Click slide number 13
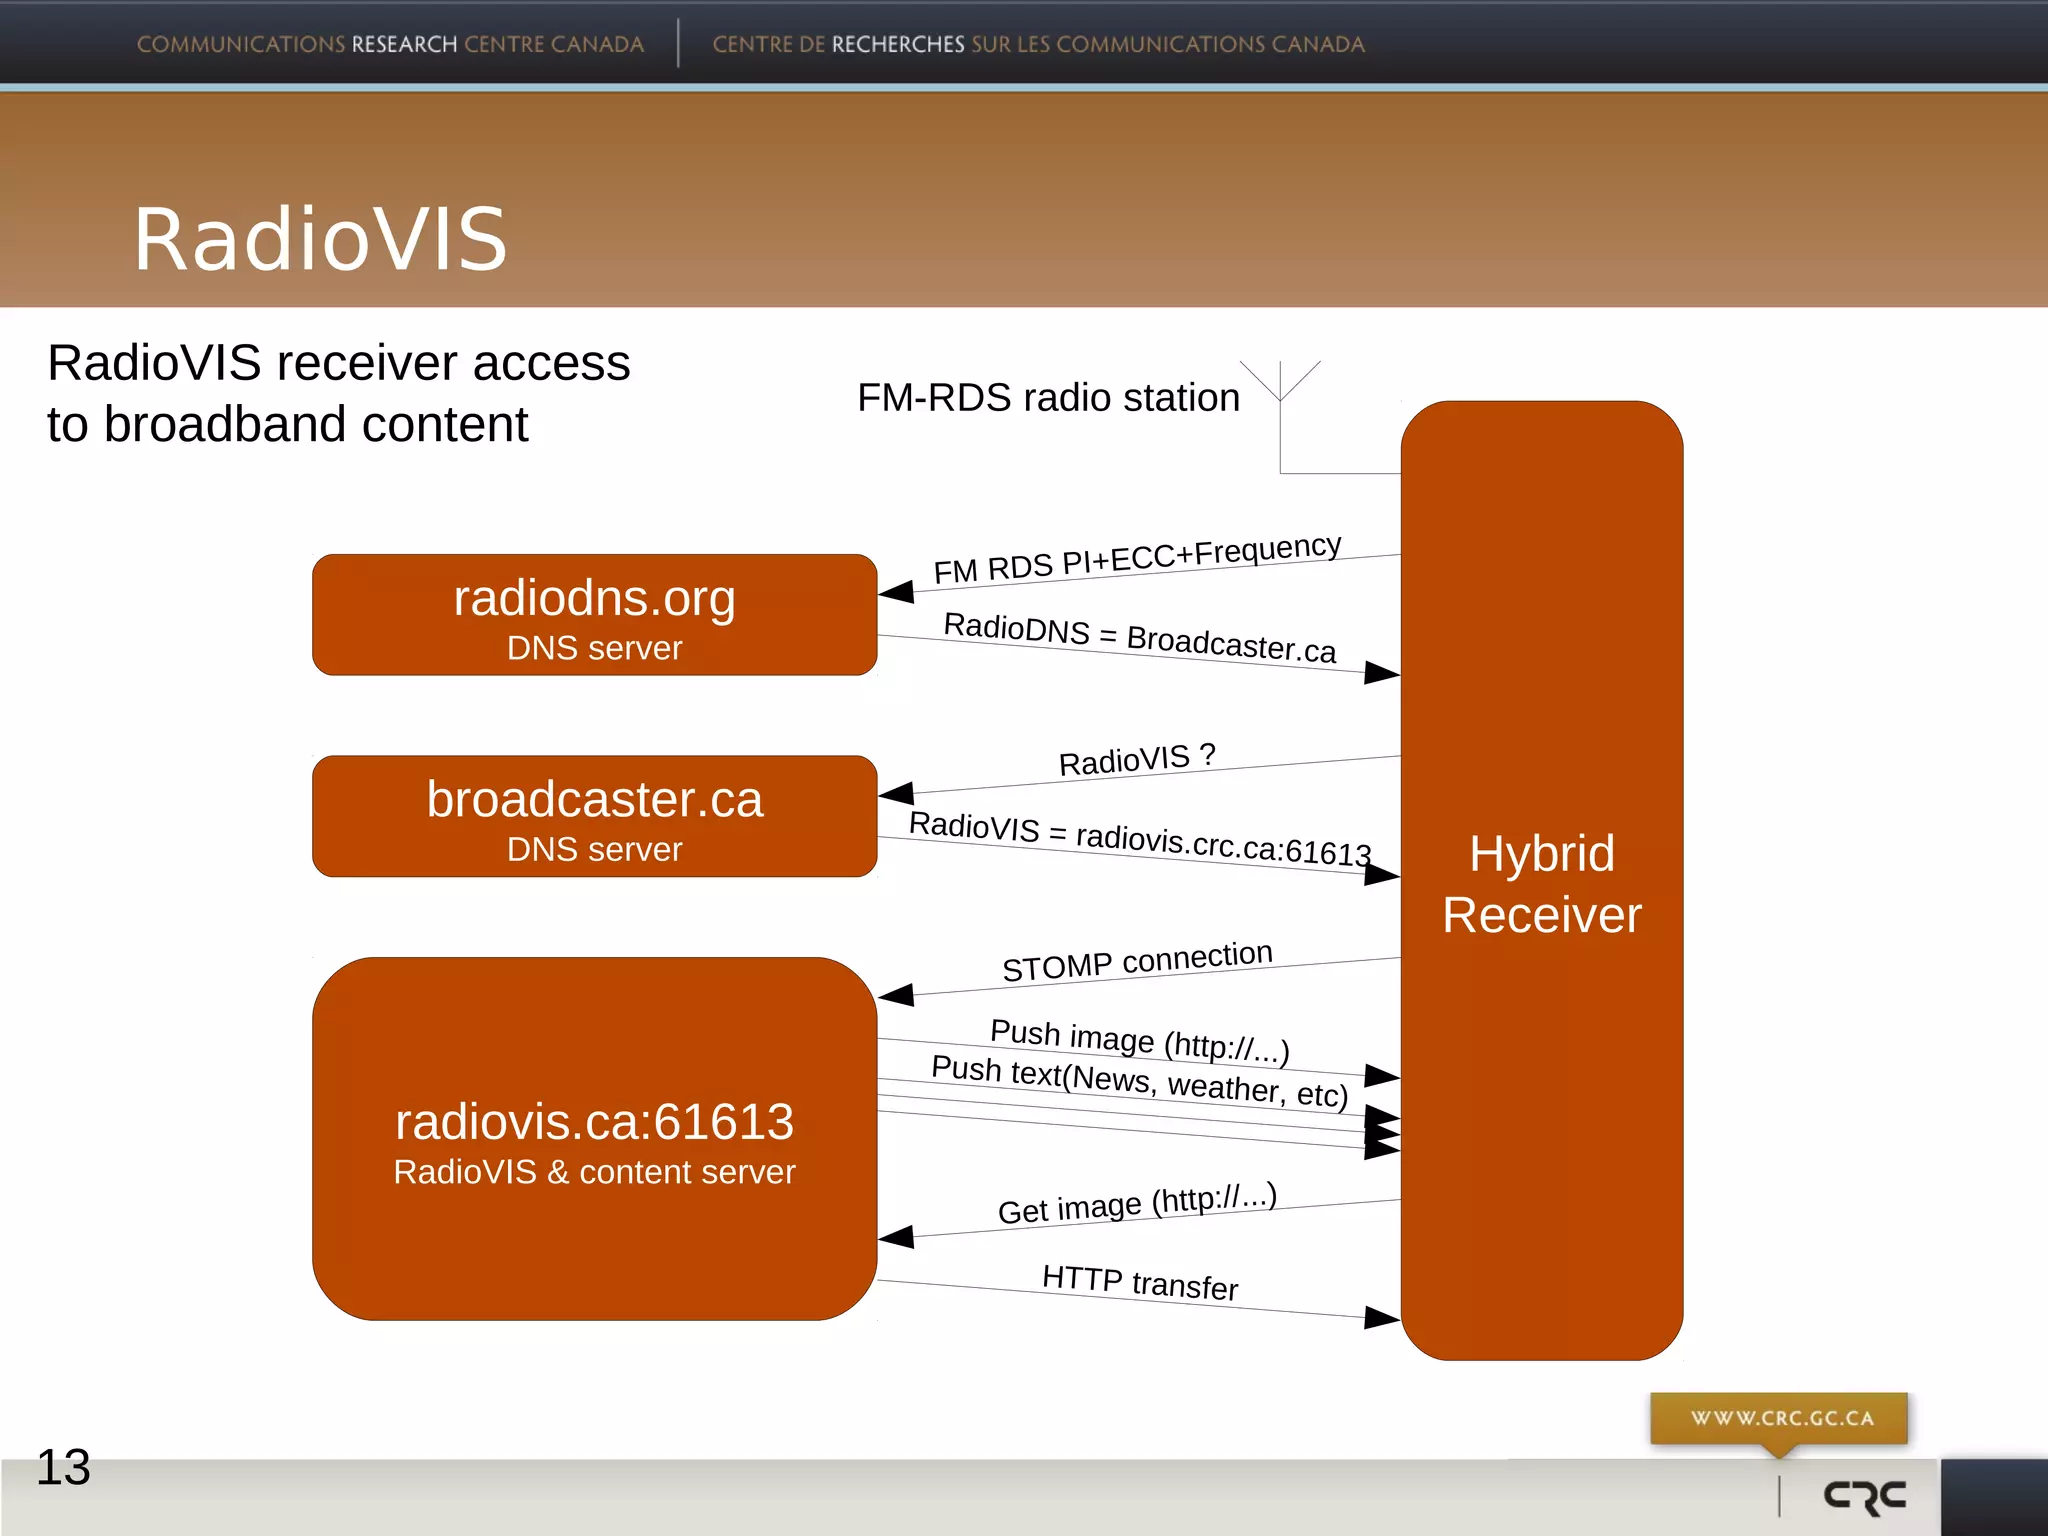2048x1536 pixels. (63, 1467)
